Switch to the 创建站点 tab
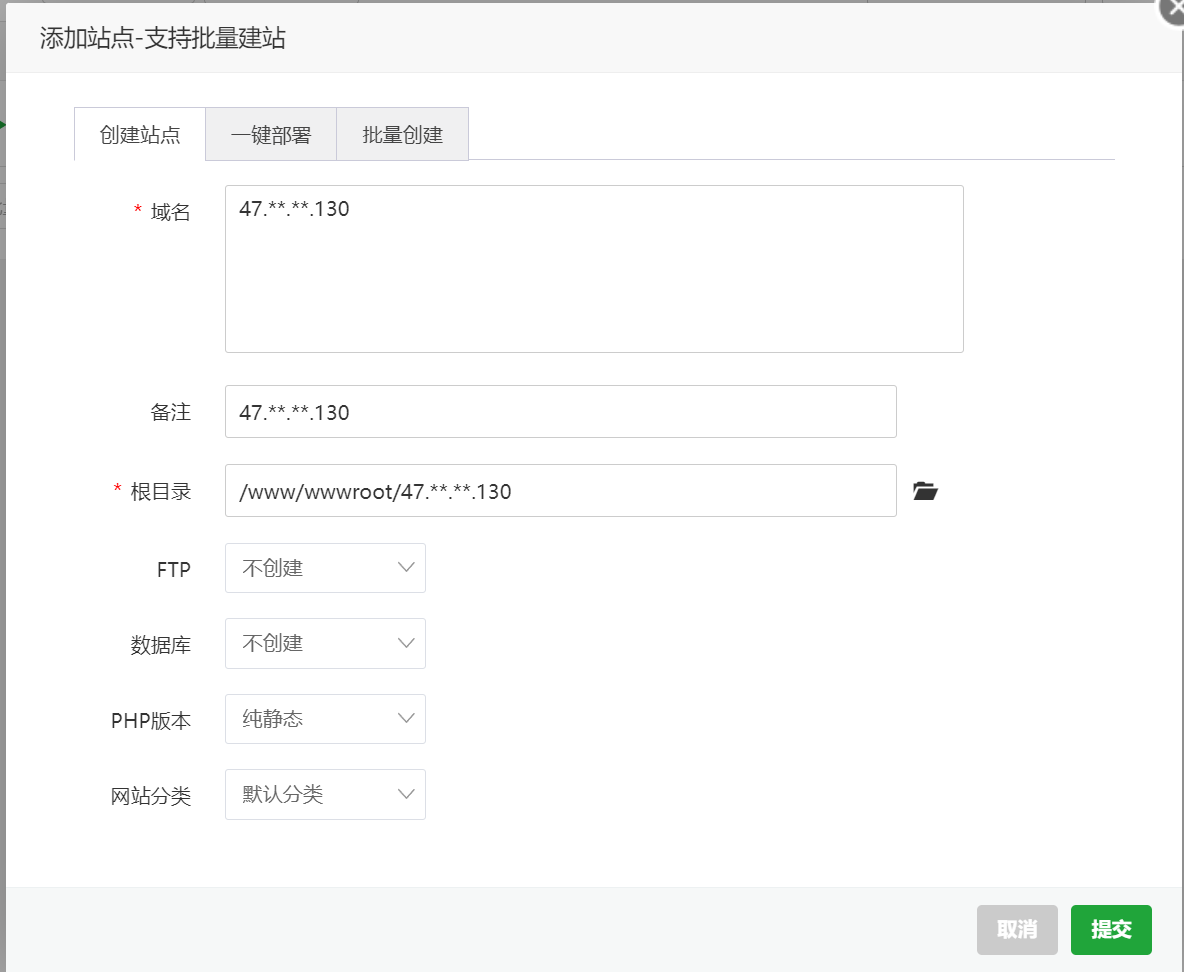This screenshot has width=1184, height=972. (140, 134)
